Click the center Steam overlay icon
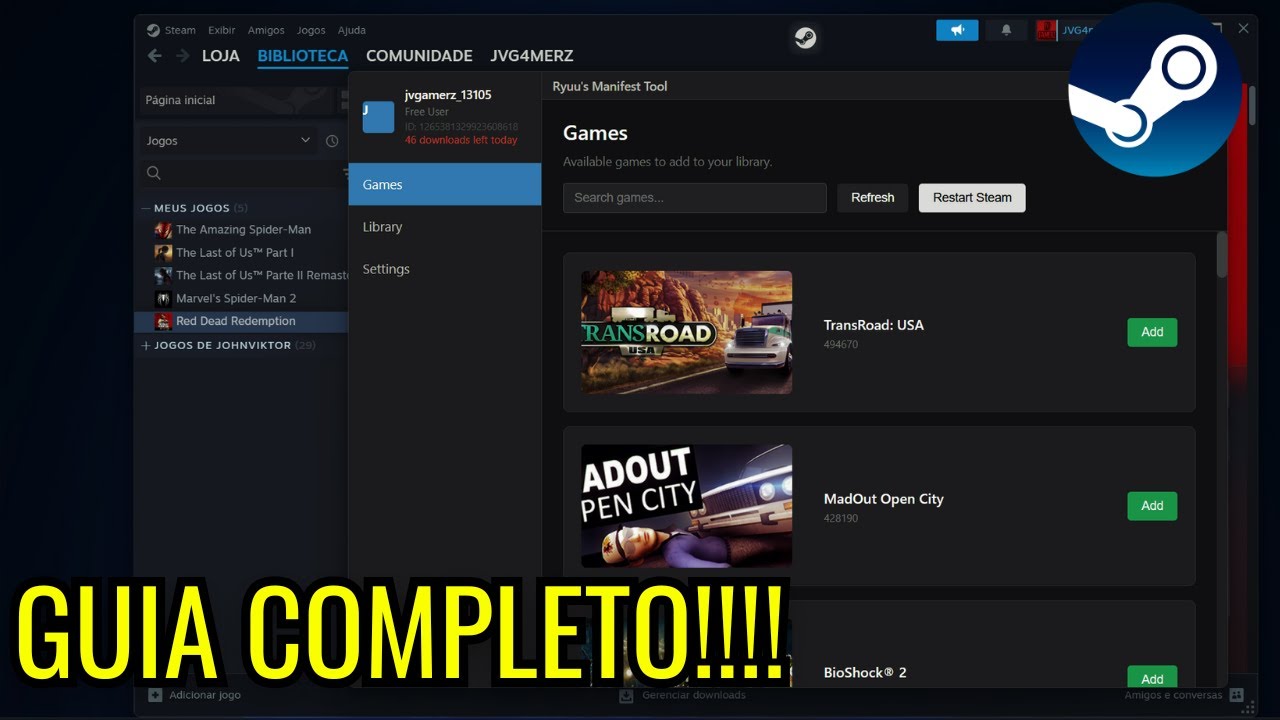1280x720 pixels. (x=805, y=38)
